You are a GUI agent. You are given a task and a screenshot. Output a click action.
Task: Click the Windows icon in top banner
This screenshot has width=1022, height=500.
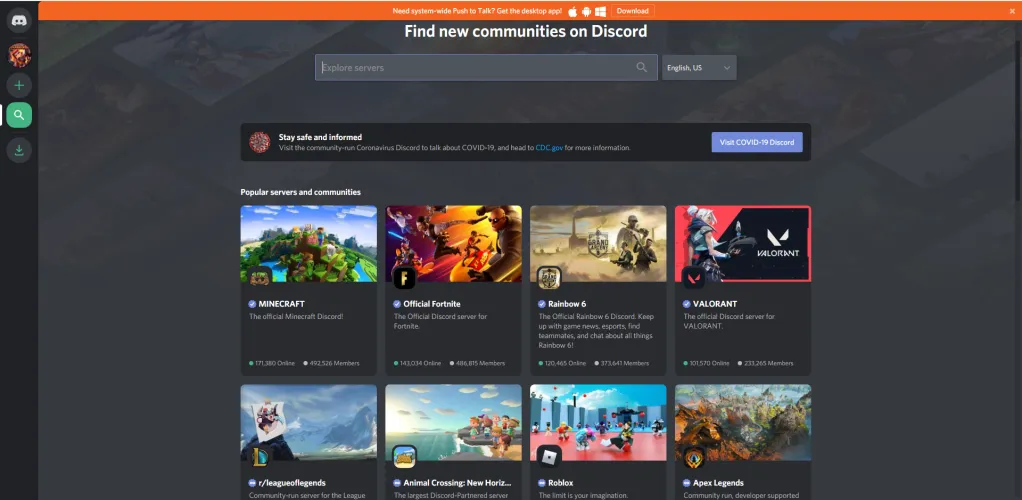[600, 11]
